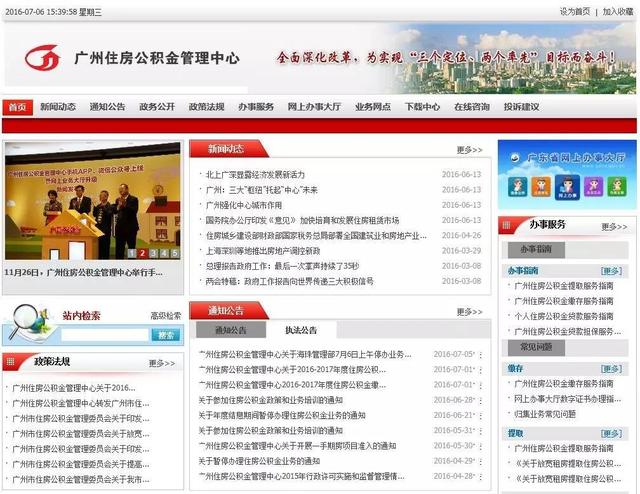
Task: Open the purple icon in Guangdong service banner
Action: (x=593, y=187)
